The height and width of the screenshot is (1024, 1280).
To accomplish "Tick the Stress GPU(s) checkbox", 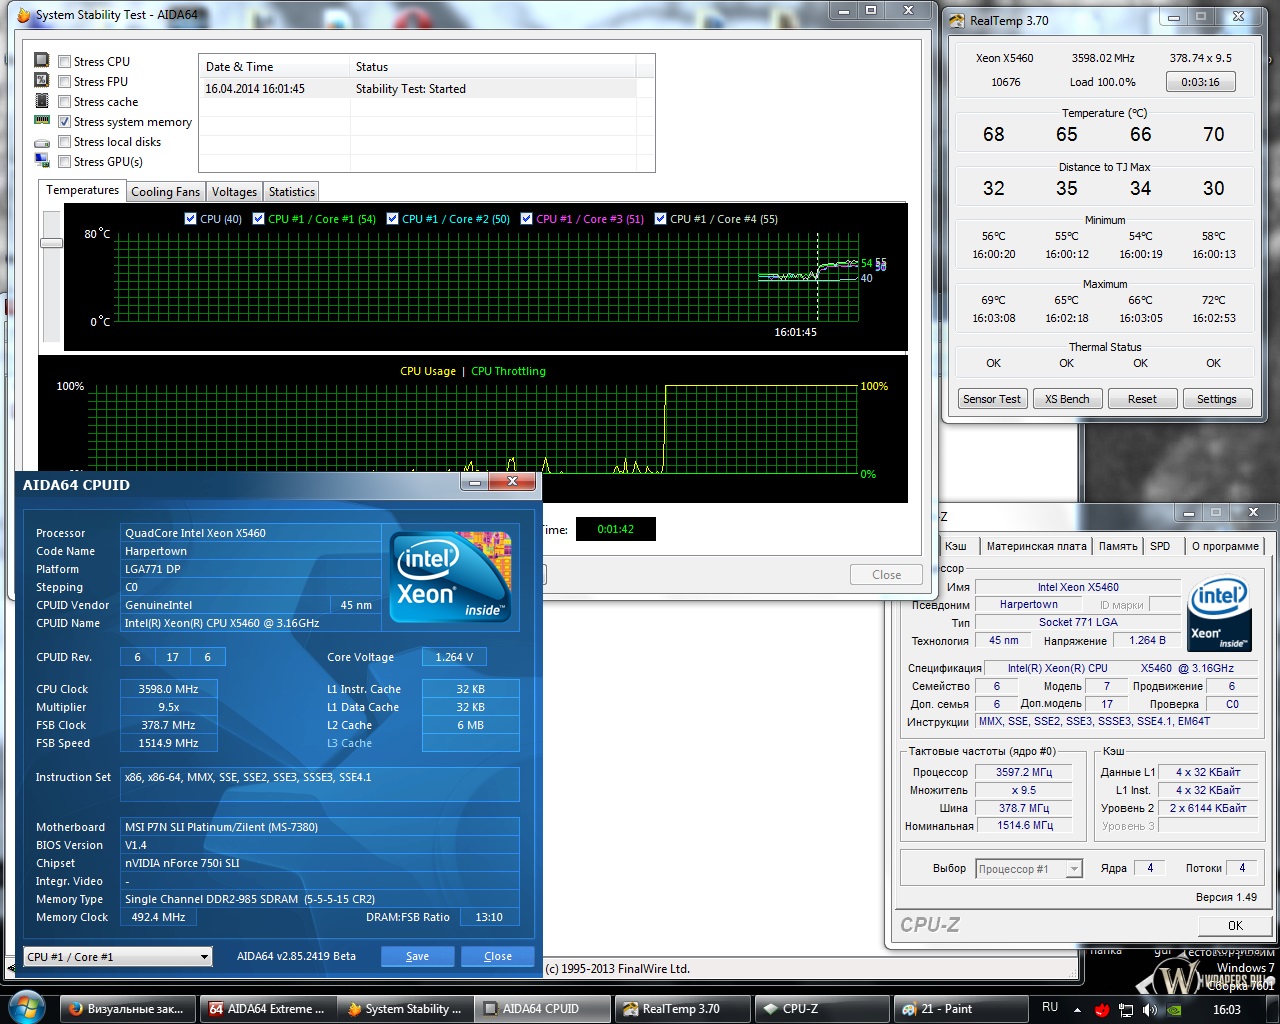I will point(64,162).
